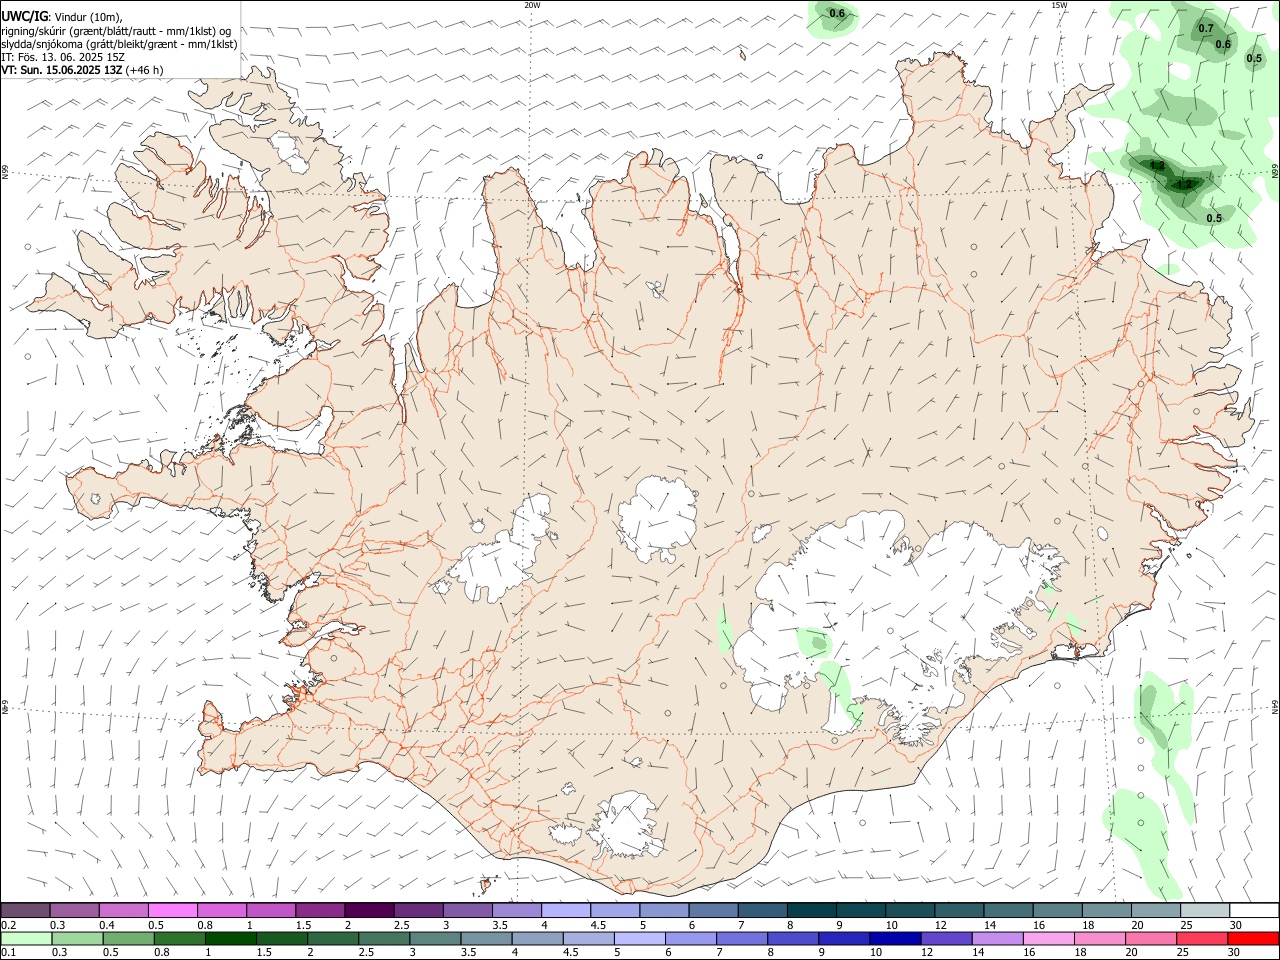1280x960 pixels.
Task: Click the white swatch after 30 in upper legend
Action: pos(1255,910)
